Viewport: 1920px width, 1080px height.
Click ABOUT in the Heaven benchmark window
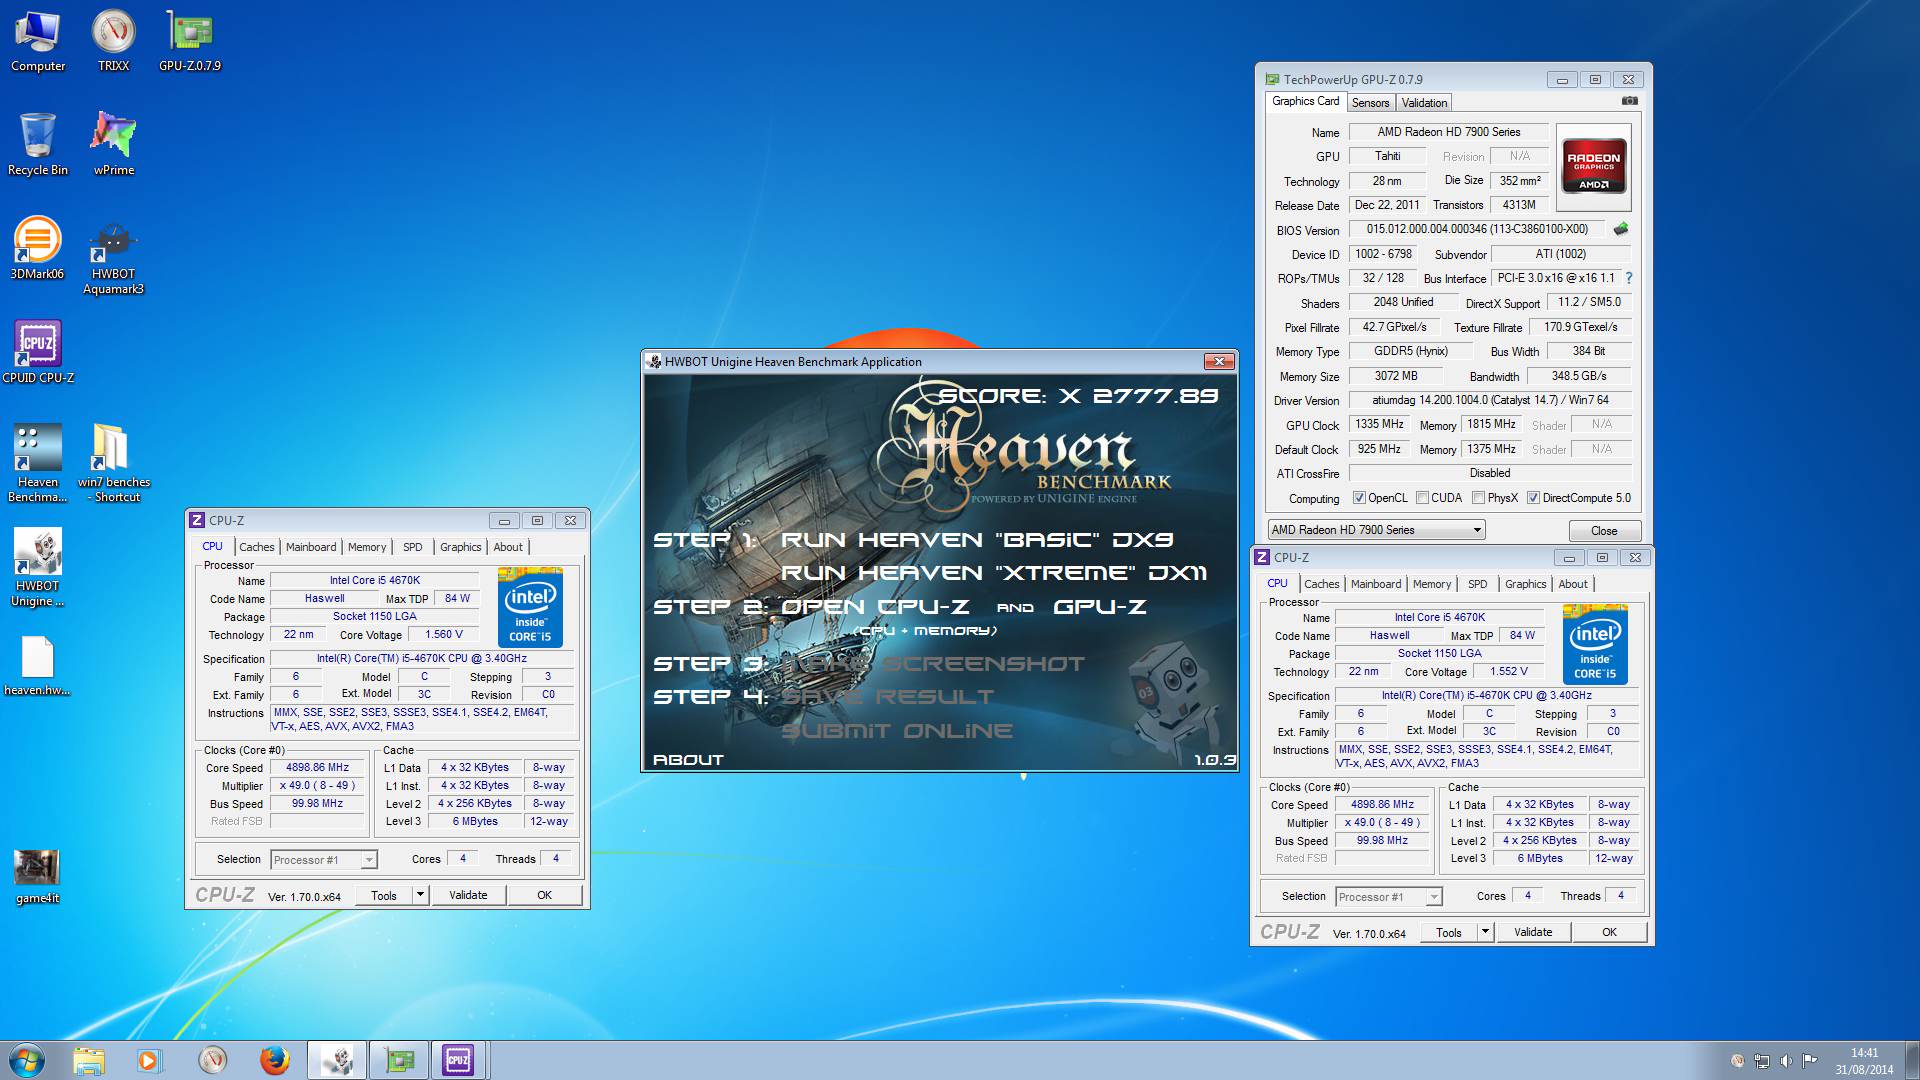[x=688, y=760]
